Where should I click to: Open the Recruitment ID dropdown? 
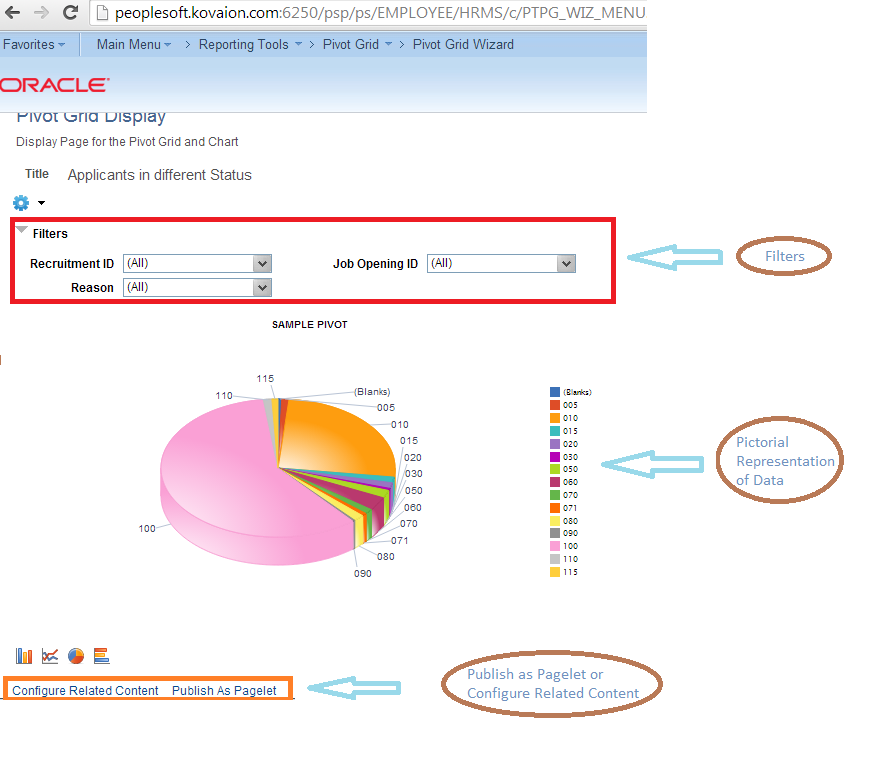(x=261, y=263)
